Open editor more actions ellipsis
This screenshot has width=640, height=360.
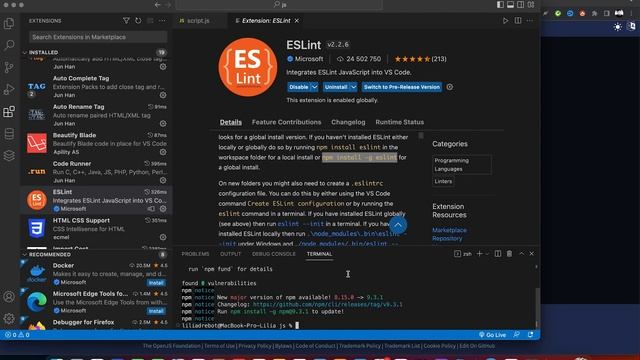click(529, 20)
